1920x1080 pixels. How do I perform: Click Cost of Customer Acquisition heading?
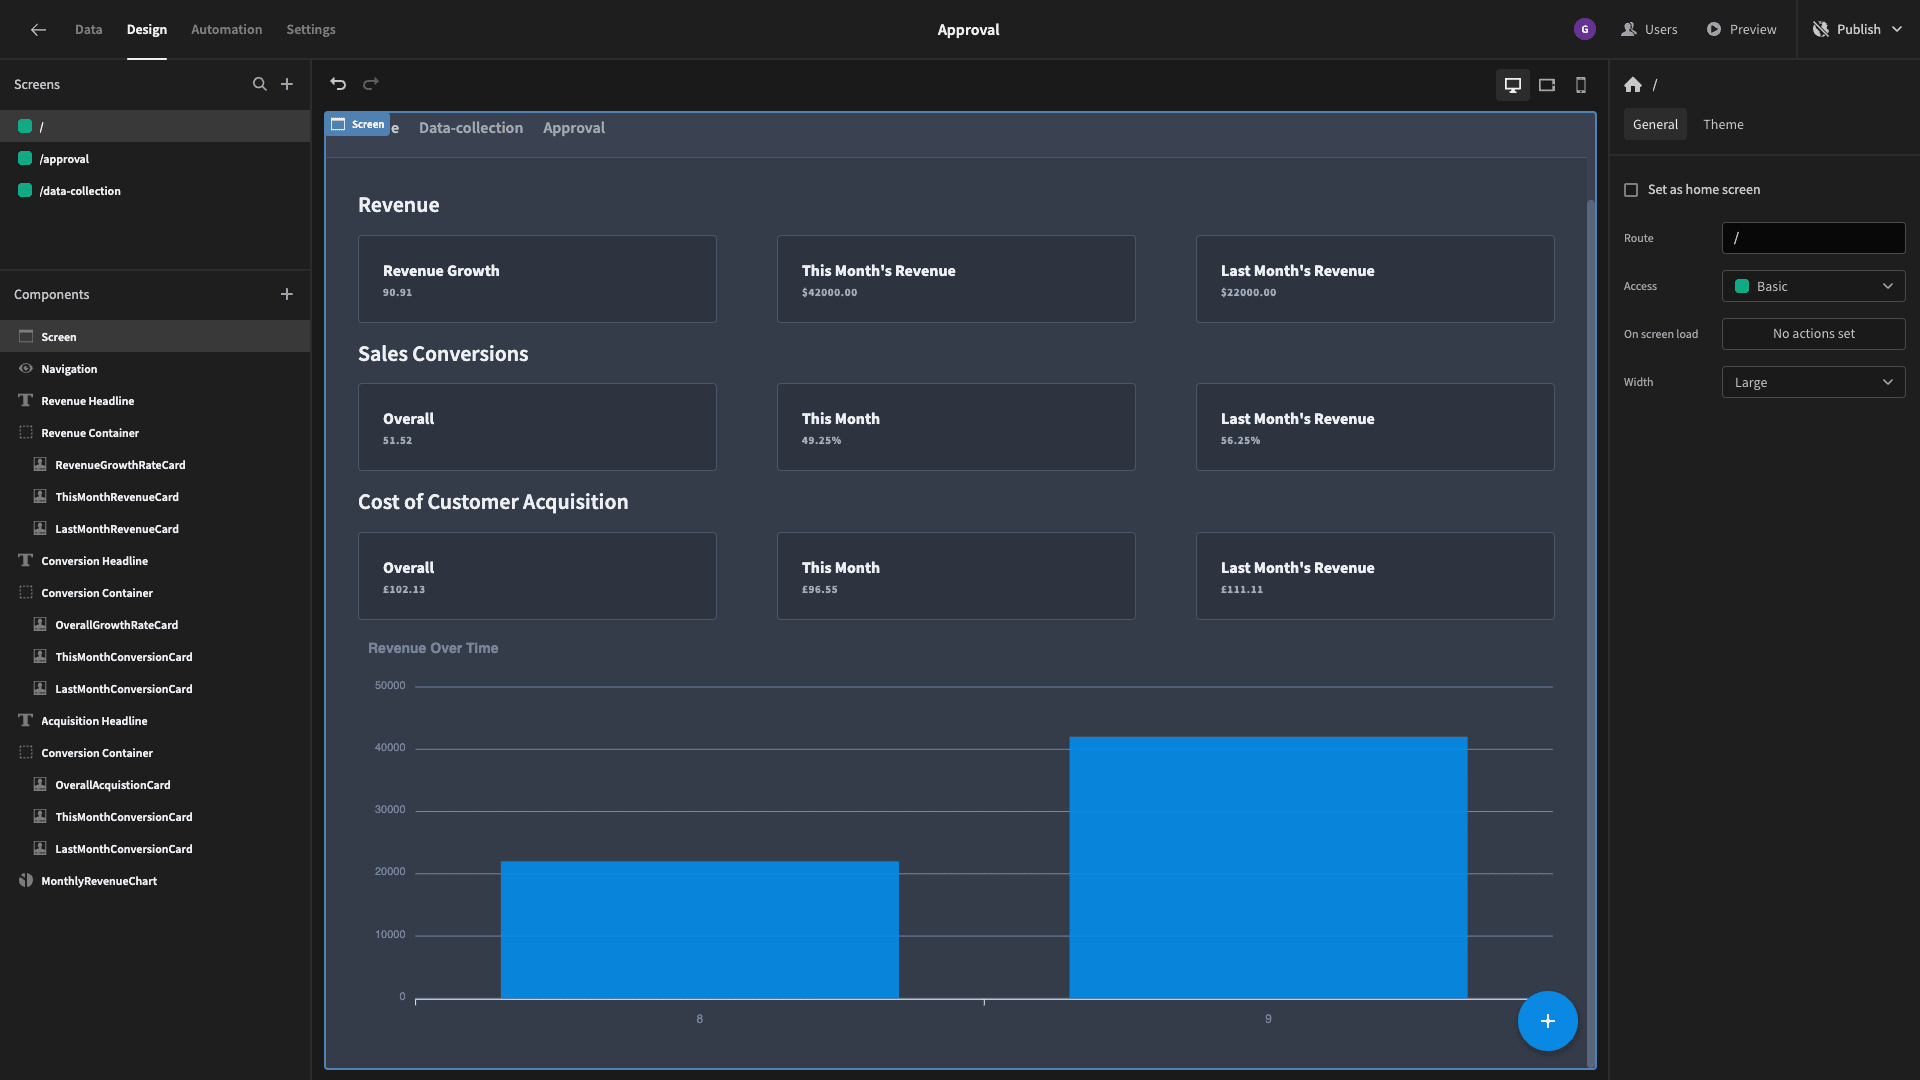[493, 502]
